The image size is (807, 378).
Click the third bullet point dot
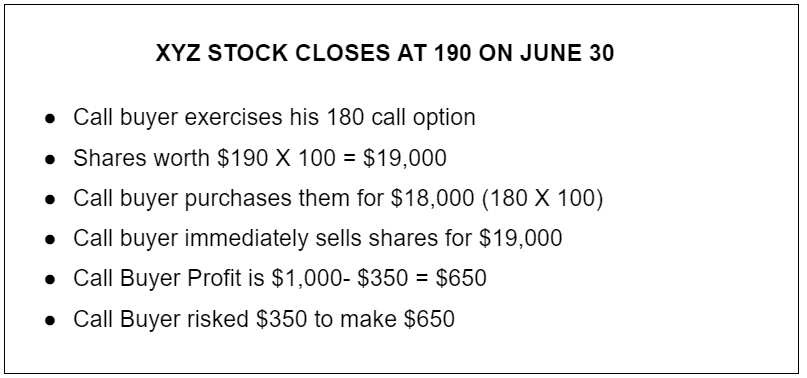point(50,199)
